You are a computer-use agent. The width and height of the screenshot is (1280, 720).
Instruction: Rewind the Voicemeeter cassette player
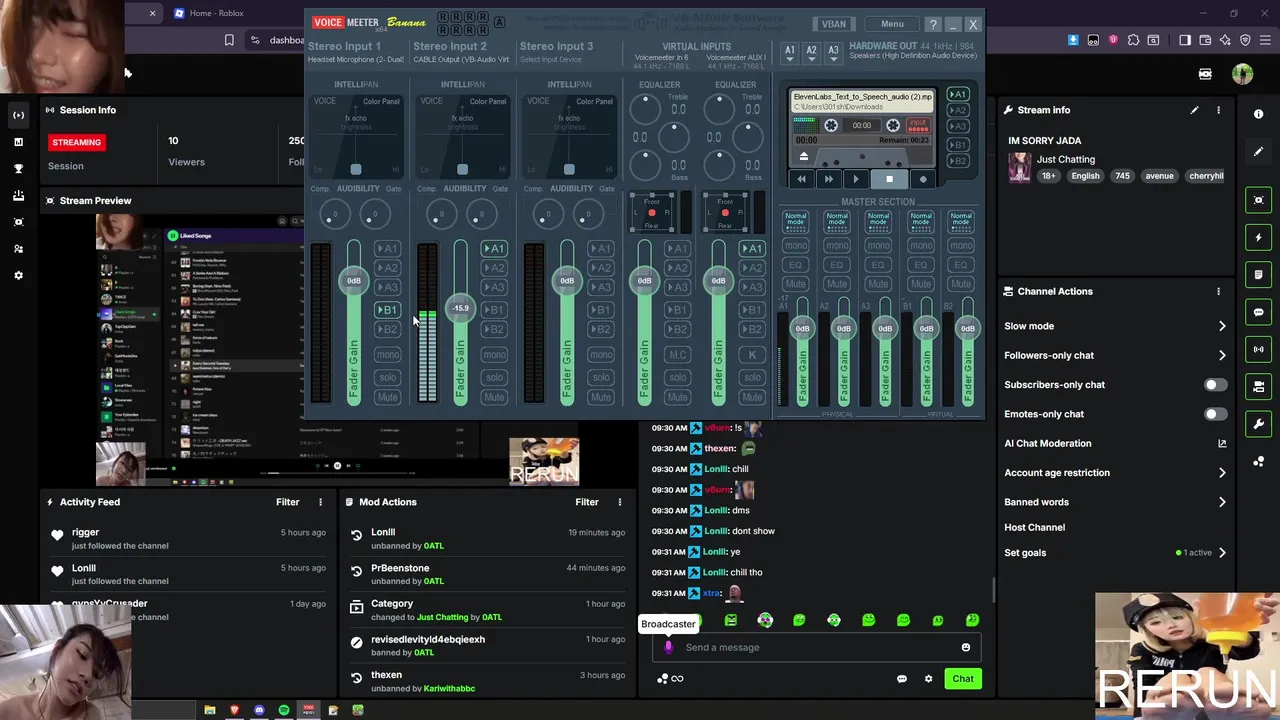pos(800,179)
